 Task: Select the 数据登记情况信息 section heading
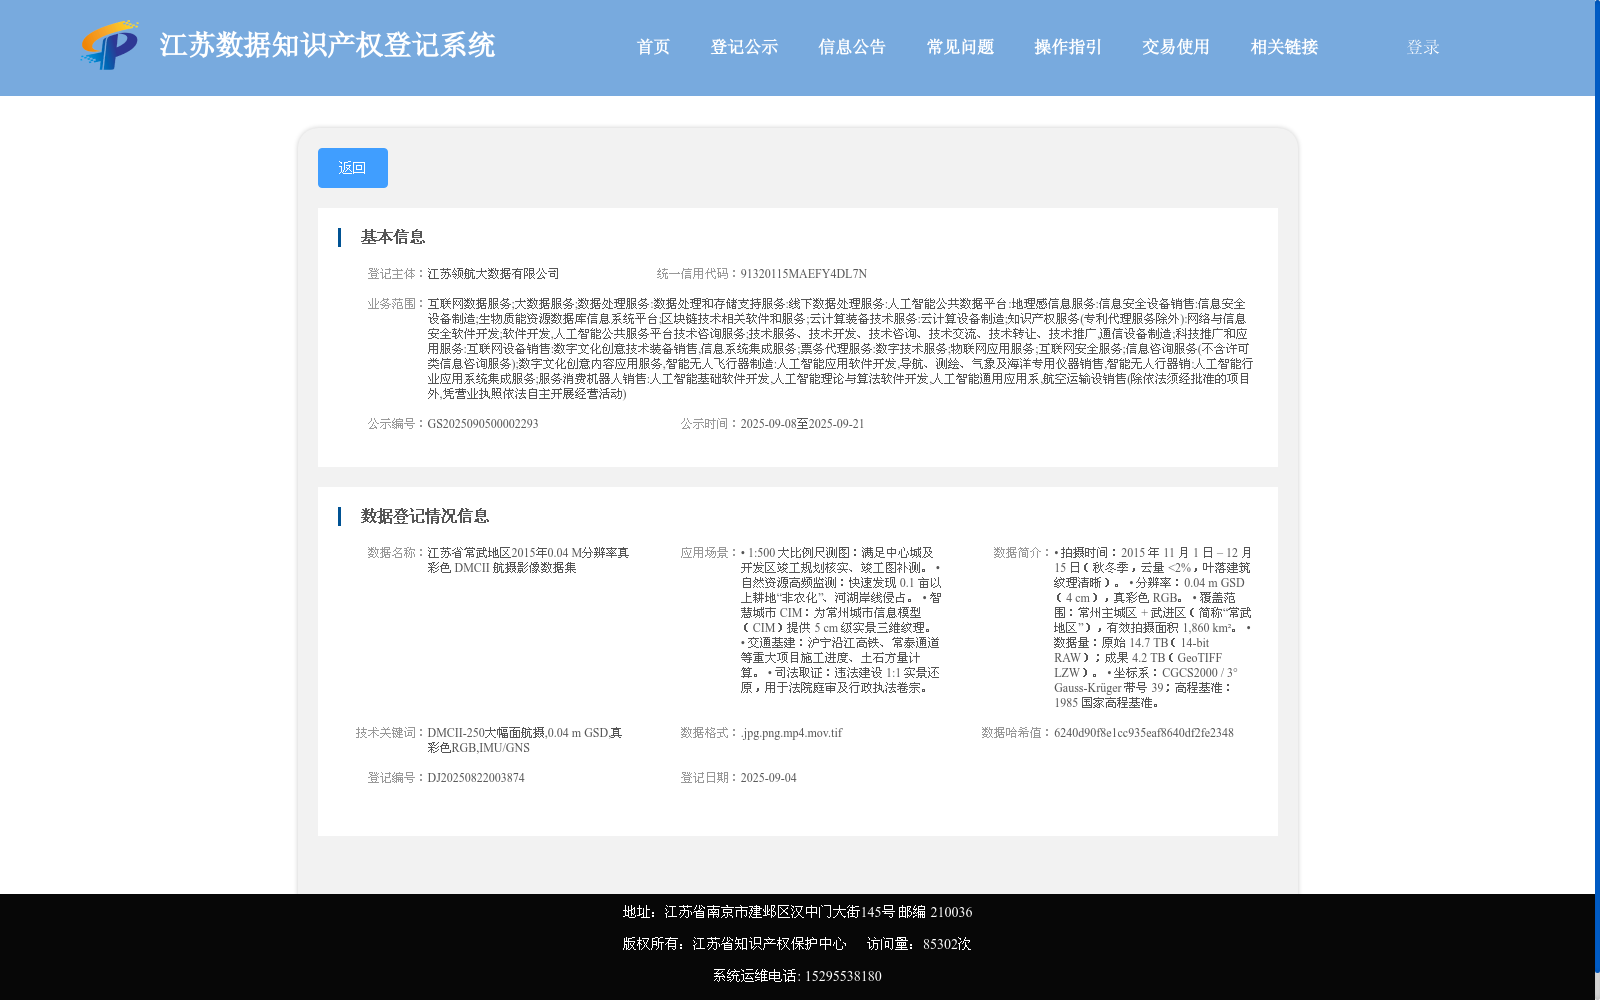coord(425,516)
